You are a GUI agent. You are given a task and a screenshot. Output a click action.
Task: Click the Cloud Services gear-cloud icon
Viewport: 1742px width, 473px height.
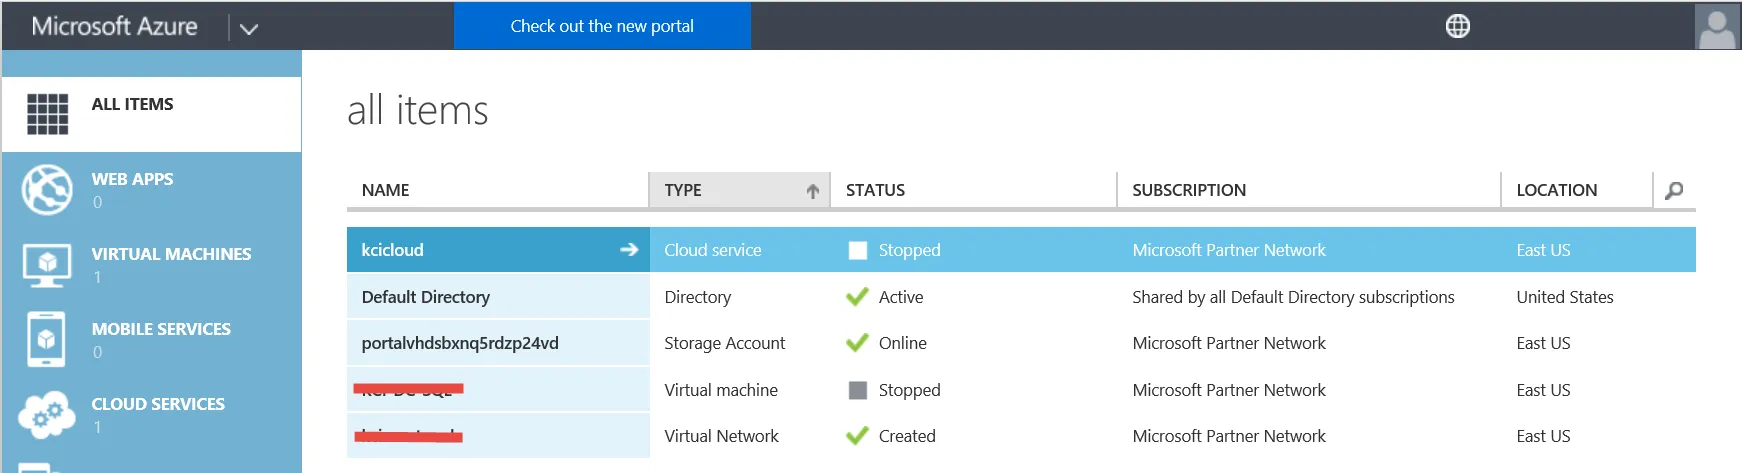pyautogui.click(x=47, y=414)
